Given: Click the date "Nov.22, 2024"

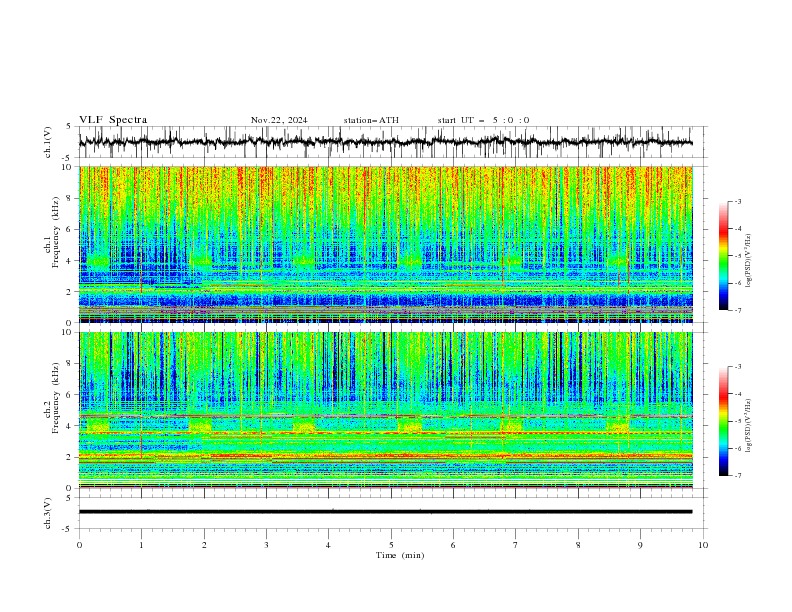Looking at the screenshot, I should tap(279, 120).
